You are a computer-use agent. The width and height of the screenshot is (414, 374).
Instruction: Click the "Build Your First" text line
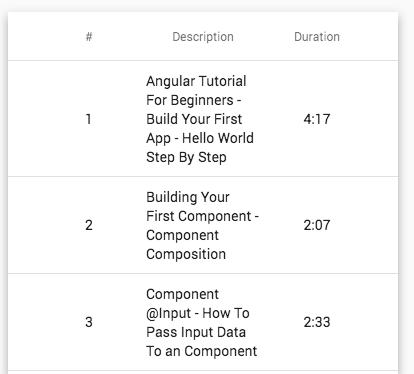(x=194, y=119)
